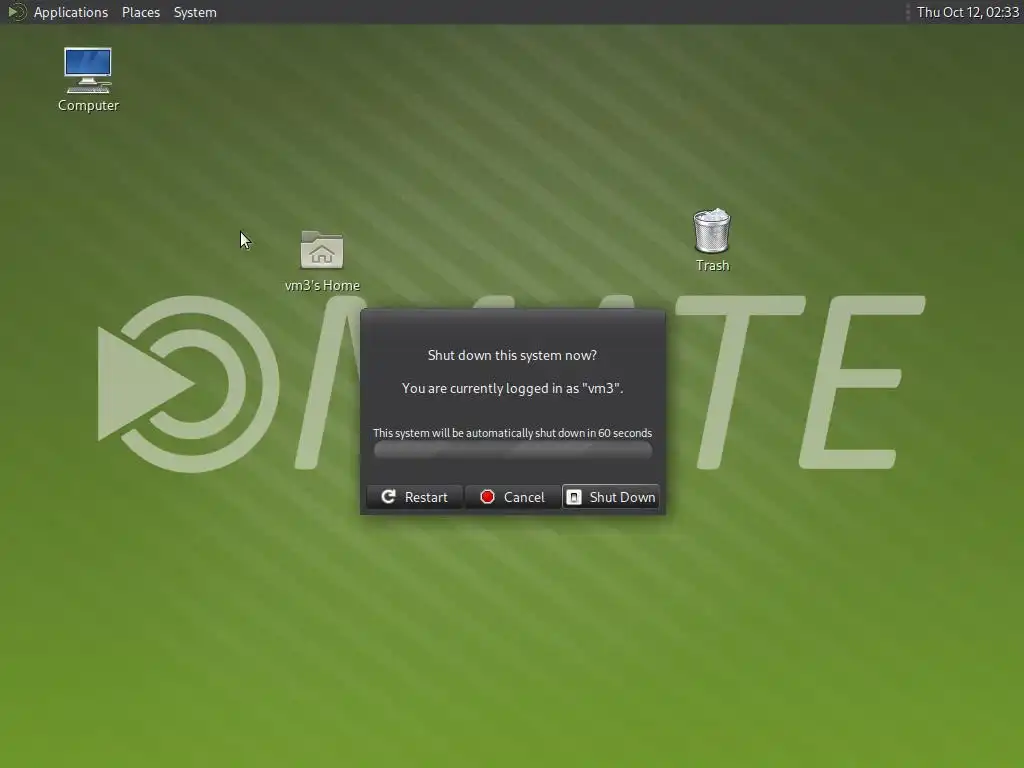Click the "Shut down this system now?" text
This screenshot has height=768, width=1024.
click(x=512, y=355)
